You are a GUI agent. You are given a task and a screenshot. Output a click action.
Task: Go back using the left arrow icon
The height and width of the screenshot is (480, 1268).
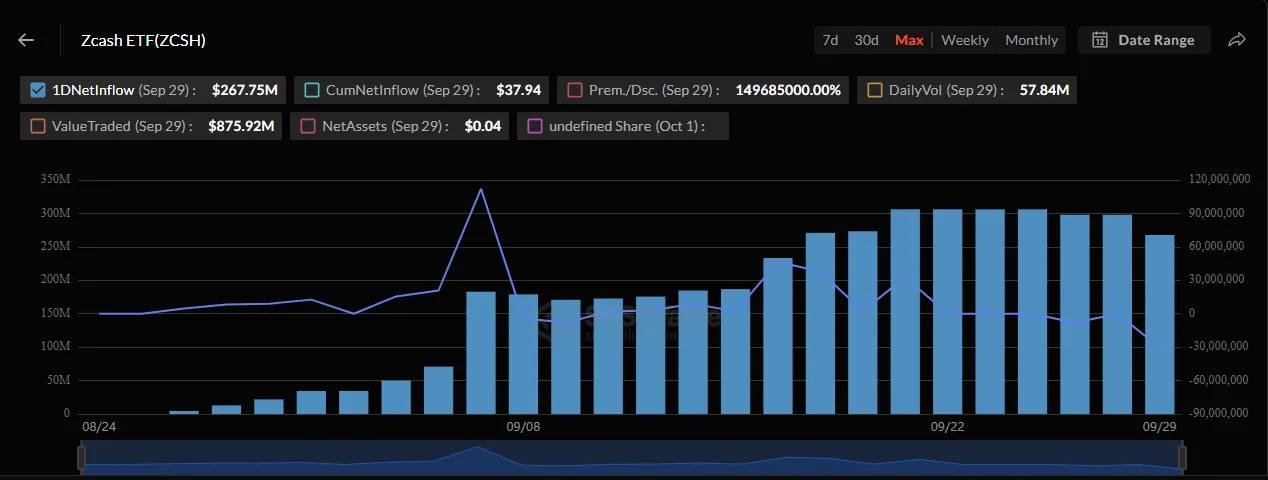26,40
